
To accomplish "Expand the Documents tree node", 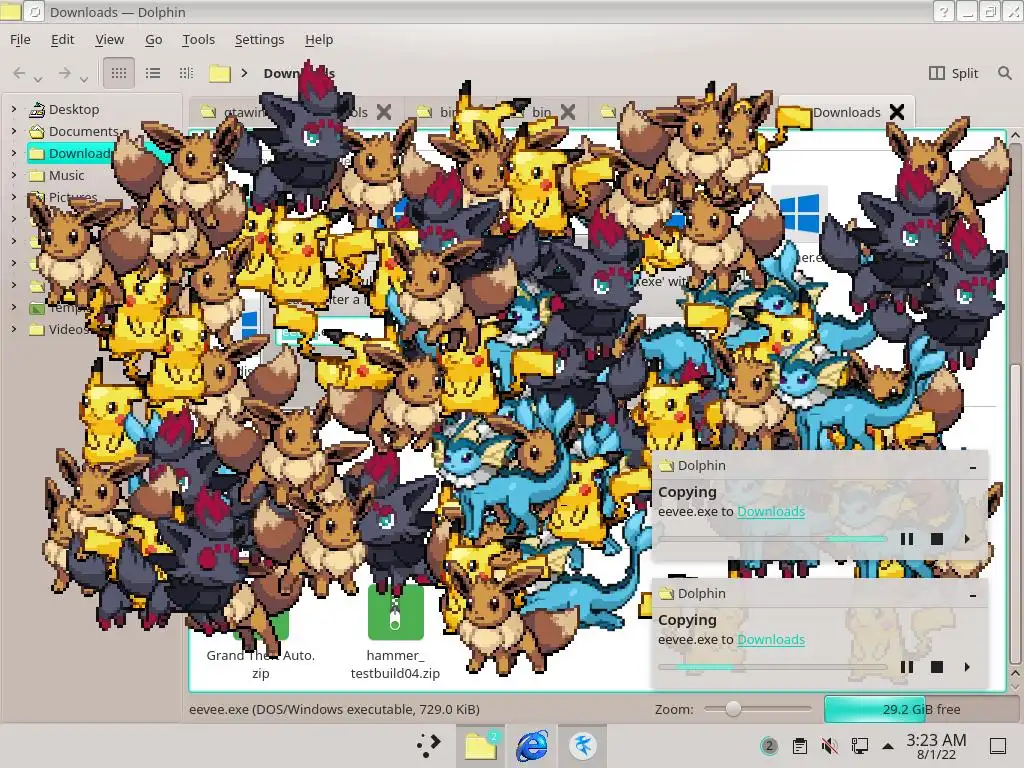I will pos(14,131).
